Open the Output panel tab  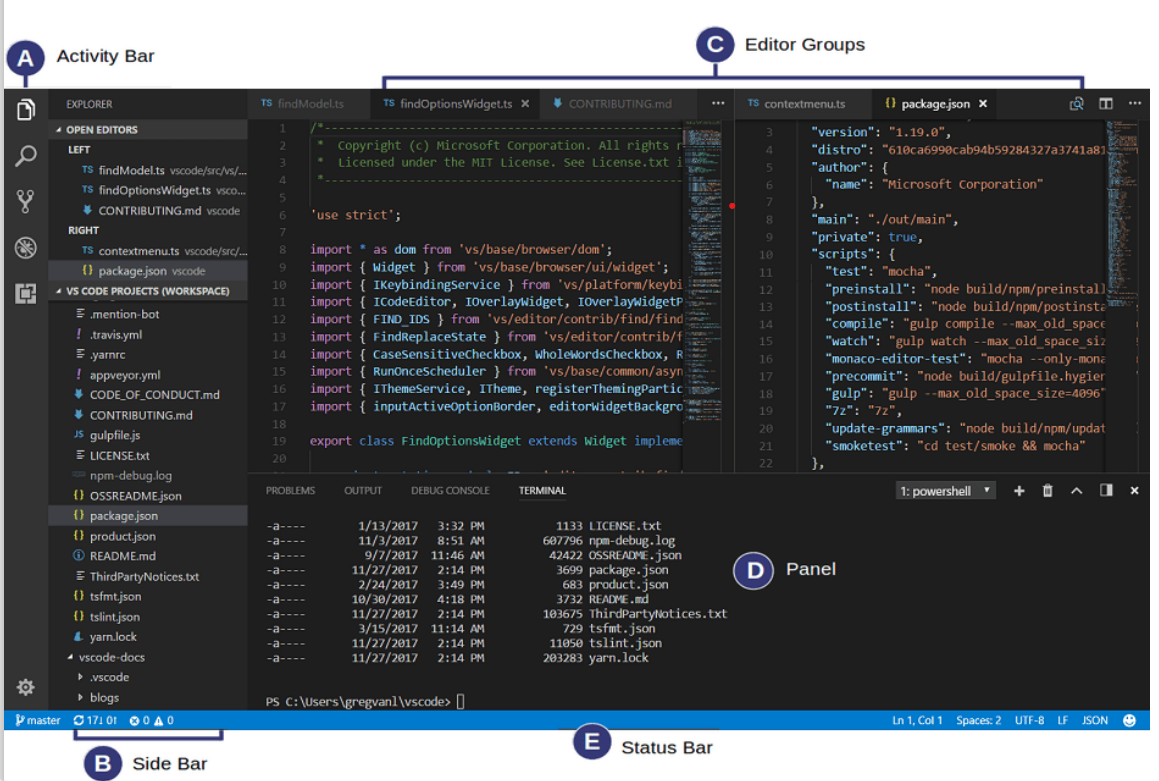(363, 491)
